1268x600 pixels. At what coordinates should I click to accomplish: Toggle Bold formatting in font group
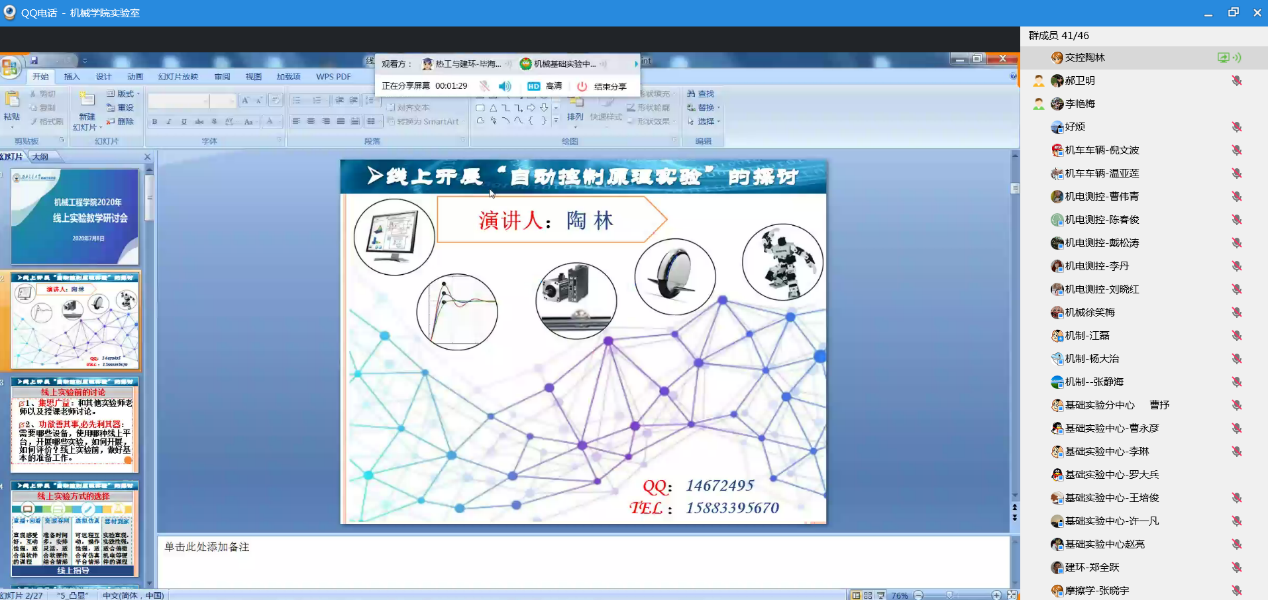[x=155, y=122]
